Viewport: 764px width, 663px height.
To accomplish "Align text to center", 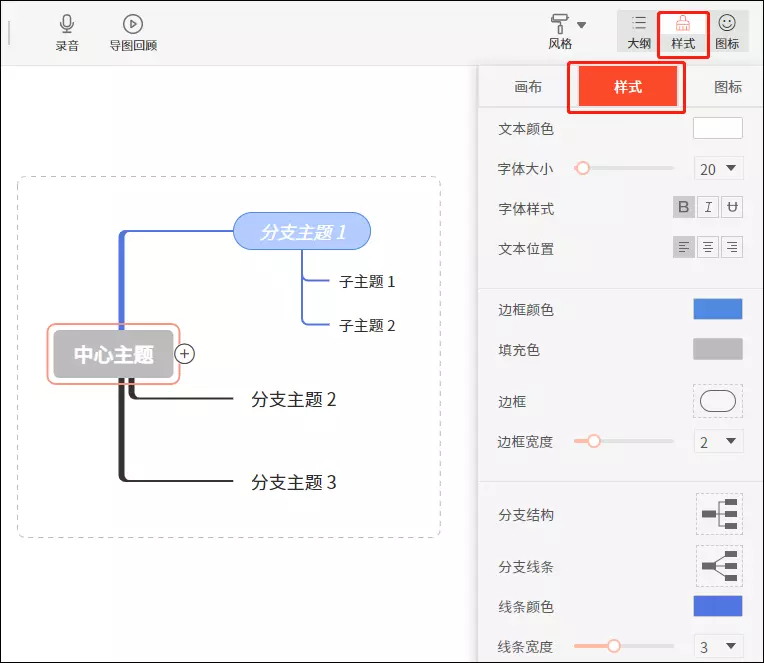I will coord(708,248).
